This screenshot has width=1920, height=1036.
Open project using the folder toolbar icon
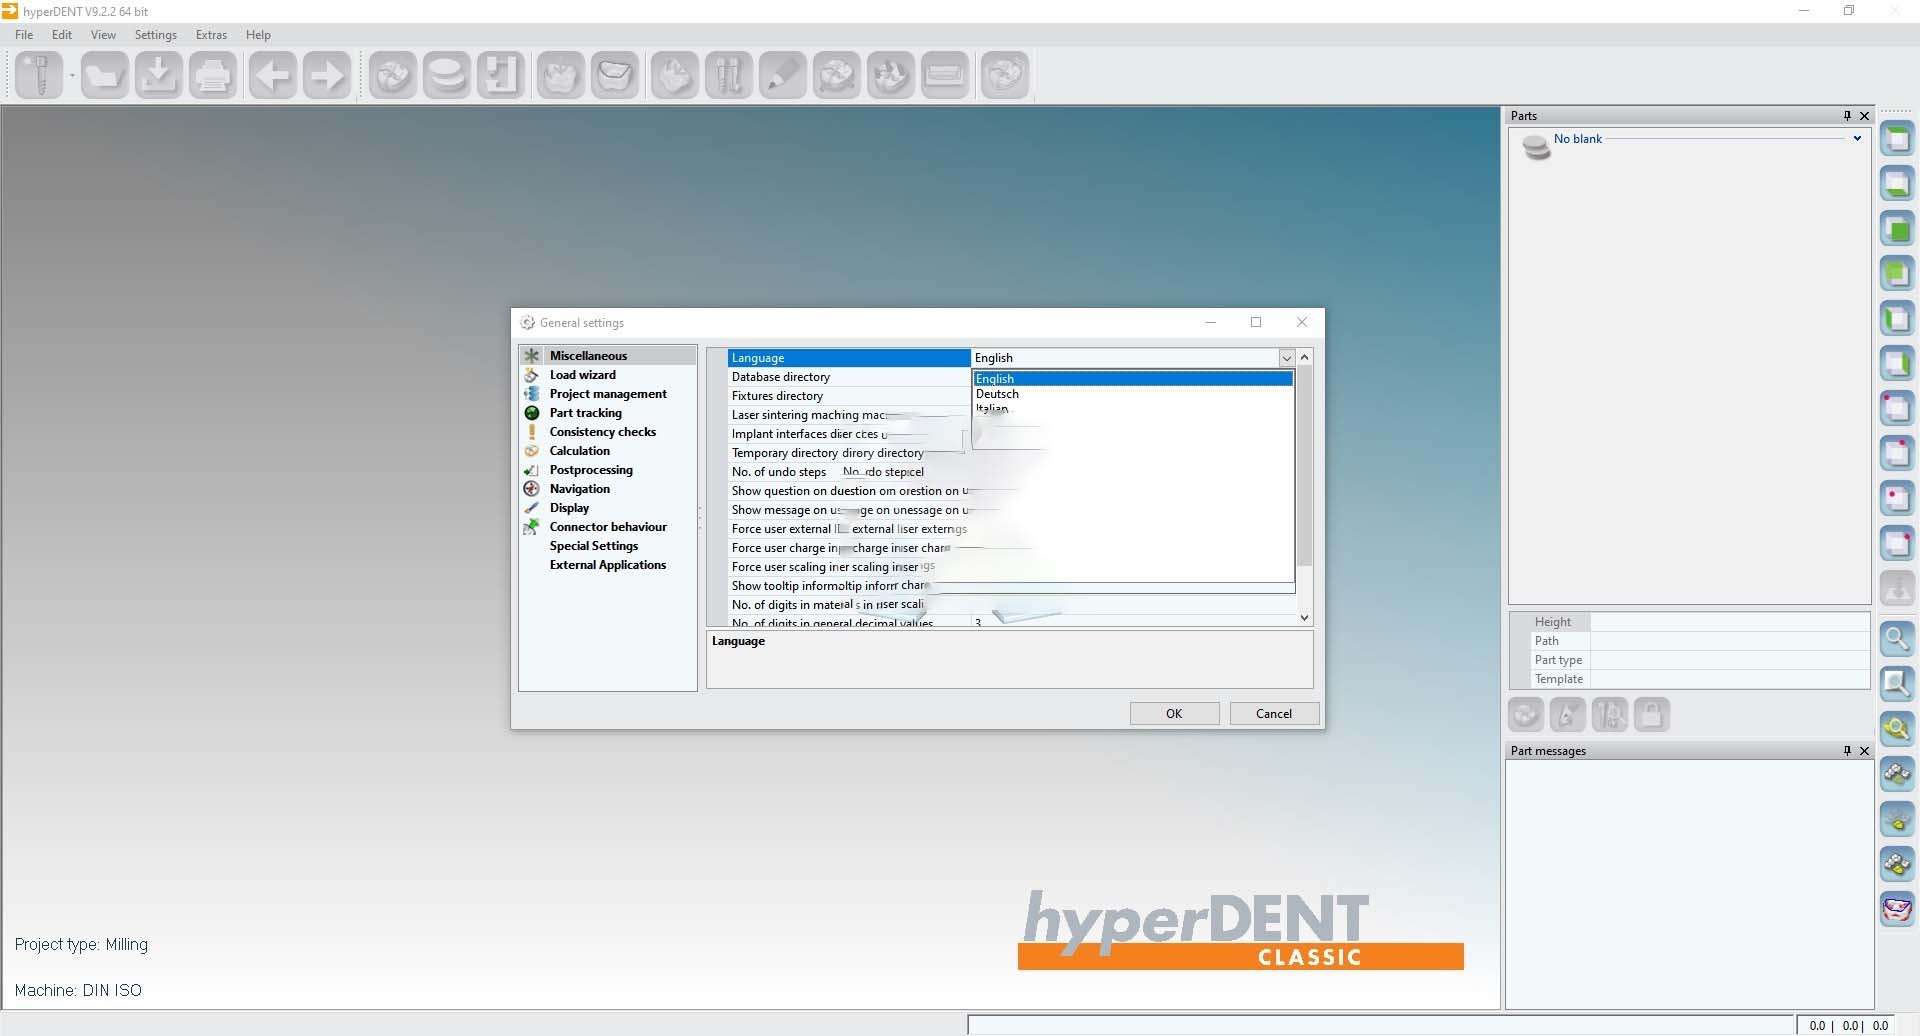click(104, 75)
